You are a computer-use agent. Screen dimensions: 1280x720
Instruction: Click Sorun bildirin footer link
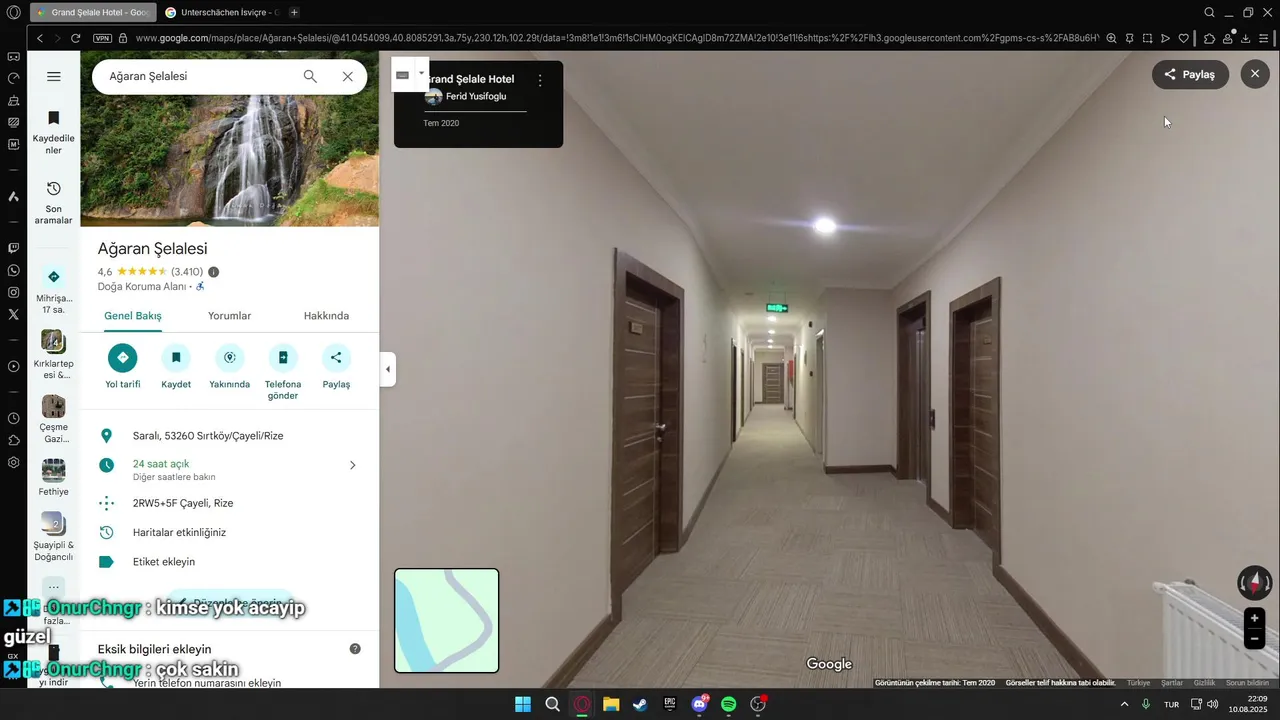click(x=1247, y=683)
